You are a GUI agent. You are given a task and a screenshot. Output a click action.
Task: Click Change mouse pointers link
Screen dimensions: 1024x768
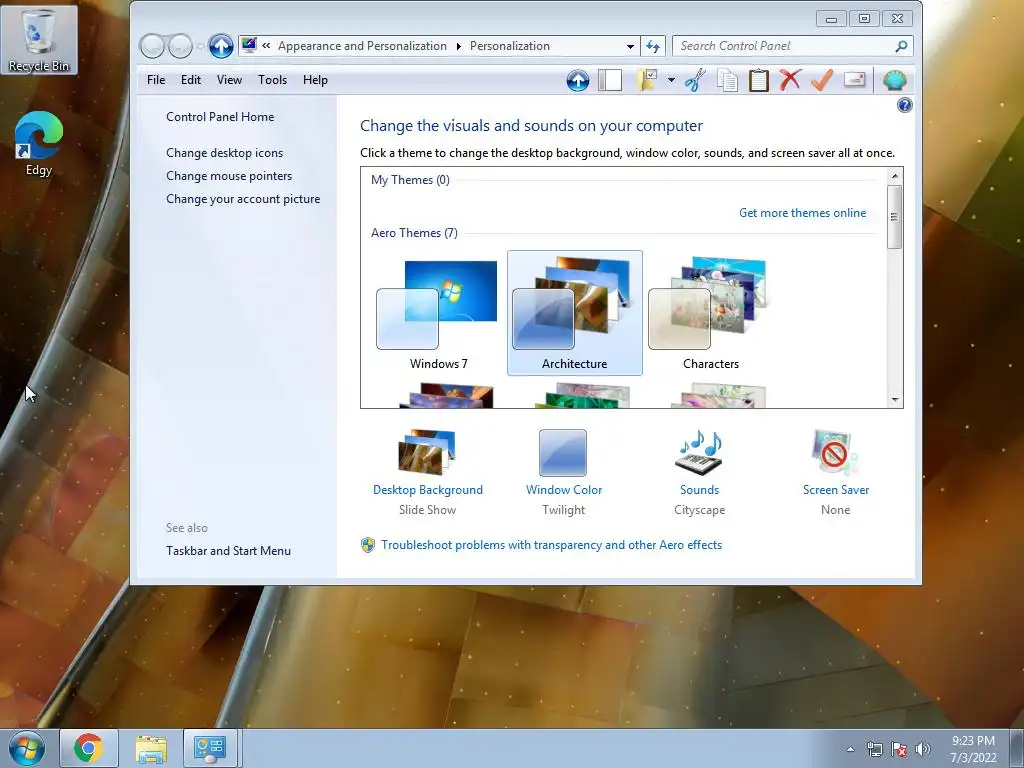[x=229, y=176]
